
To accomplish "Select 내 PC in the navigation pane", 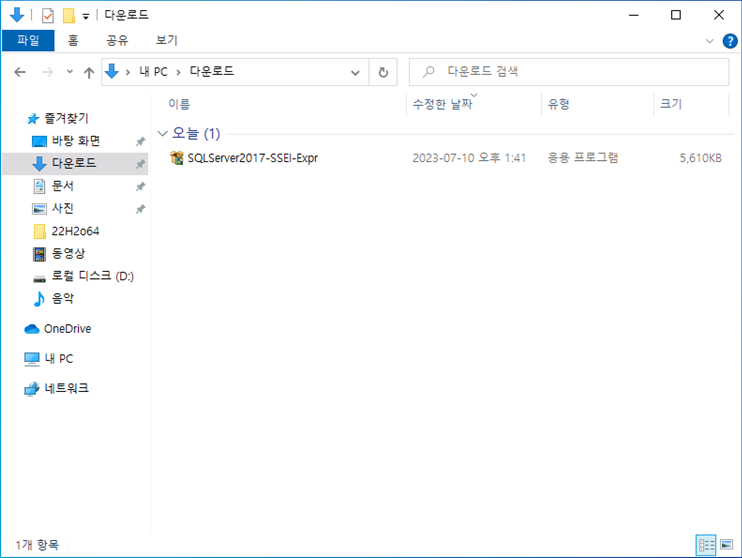I will pyautogui.click(x=59, y=359).
